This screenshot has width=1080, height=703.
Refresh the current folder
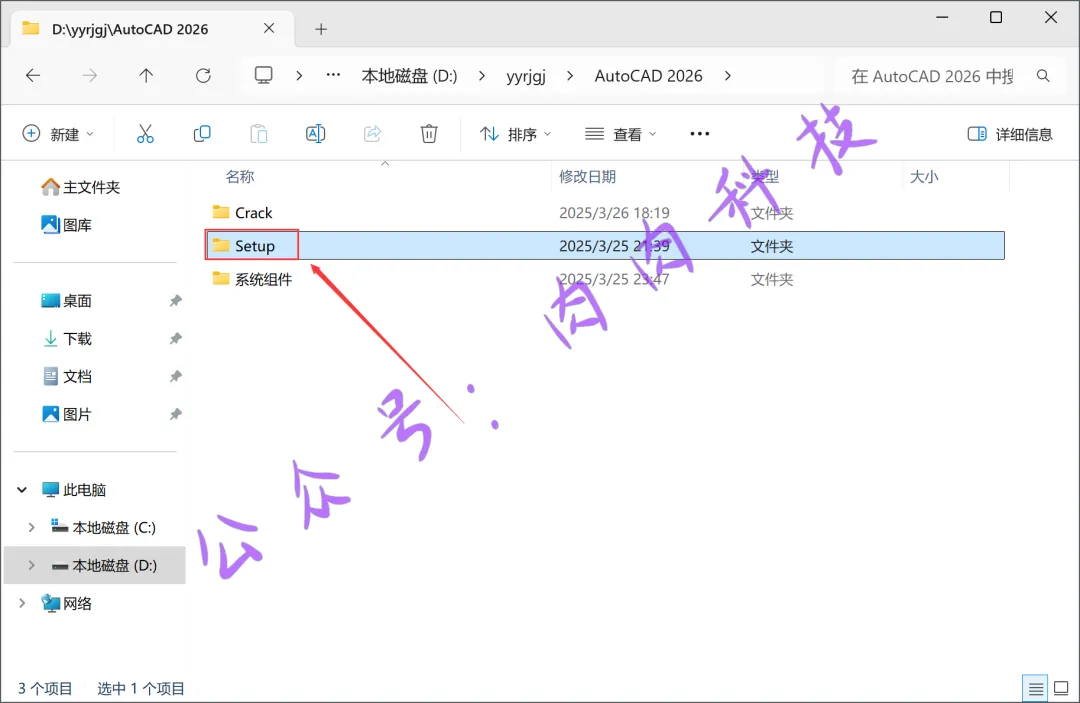pos(203,76)
